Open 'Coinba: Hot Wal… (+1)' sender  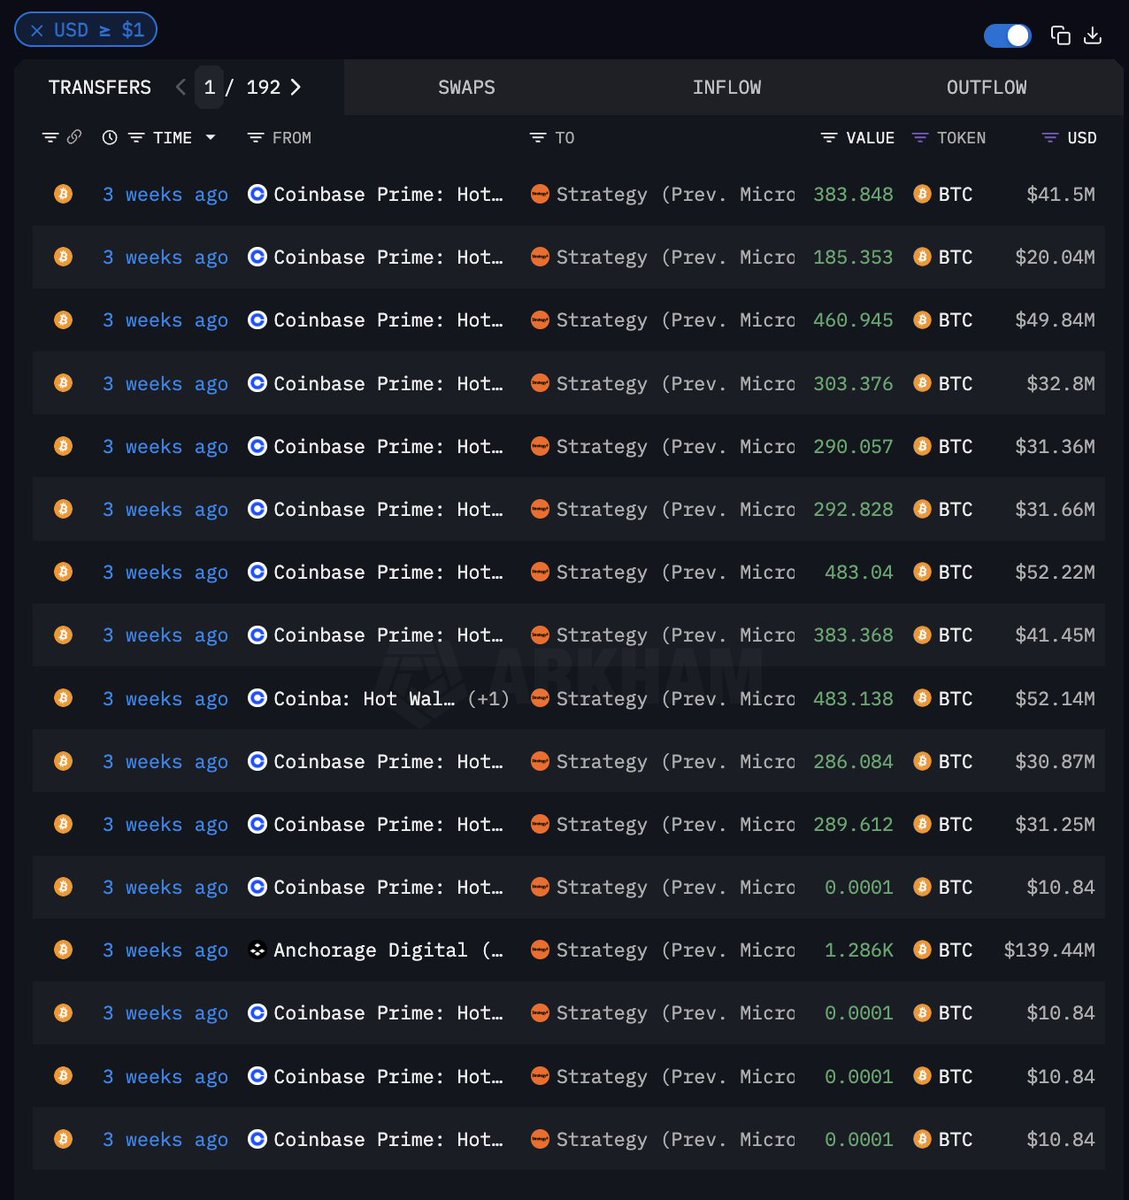378,698
